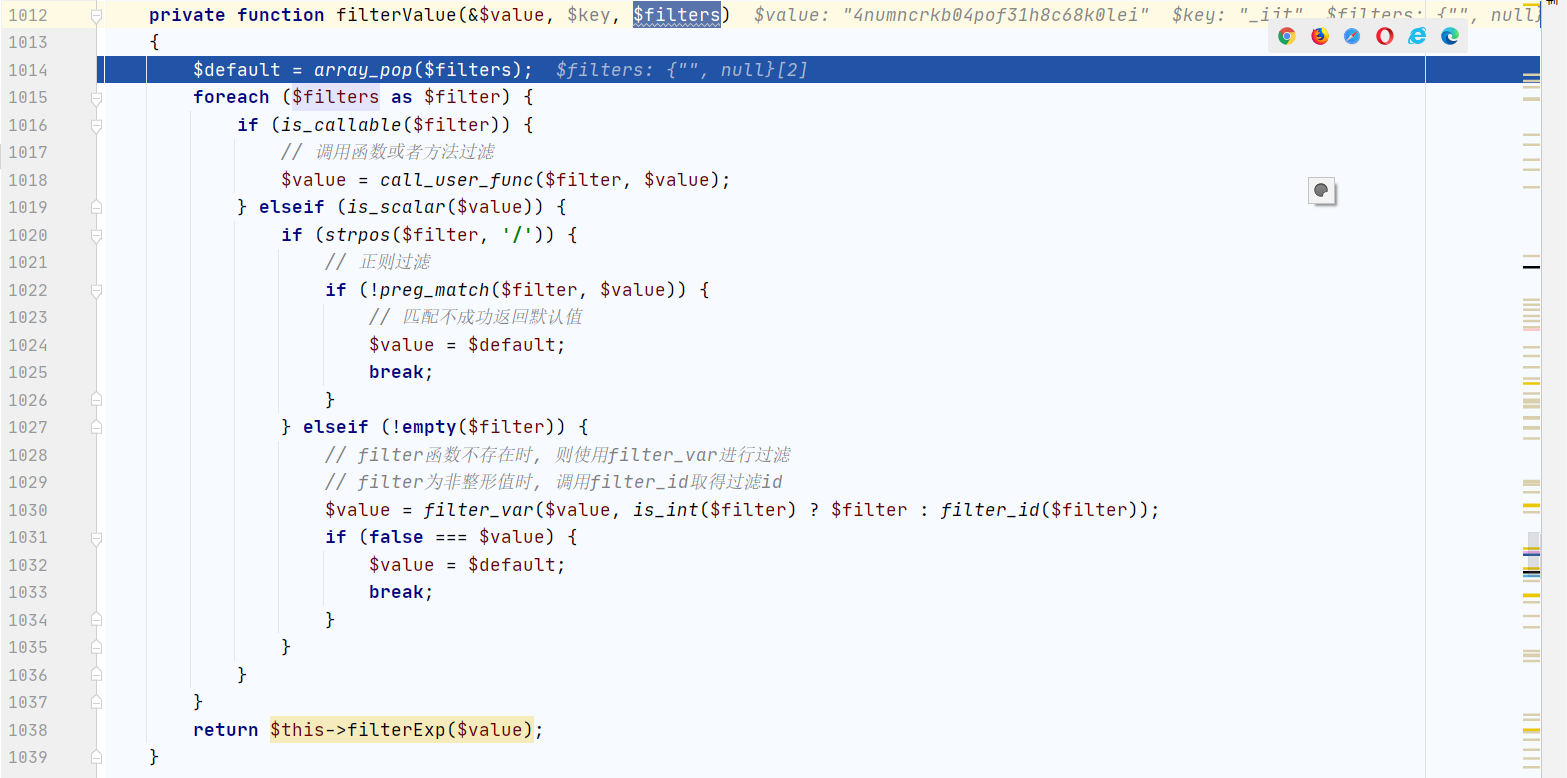The height and width of the screenshot is (778, 1567).
Task: Collapse the foreach block at line 1015
Action: click(97, 97)
